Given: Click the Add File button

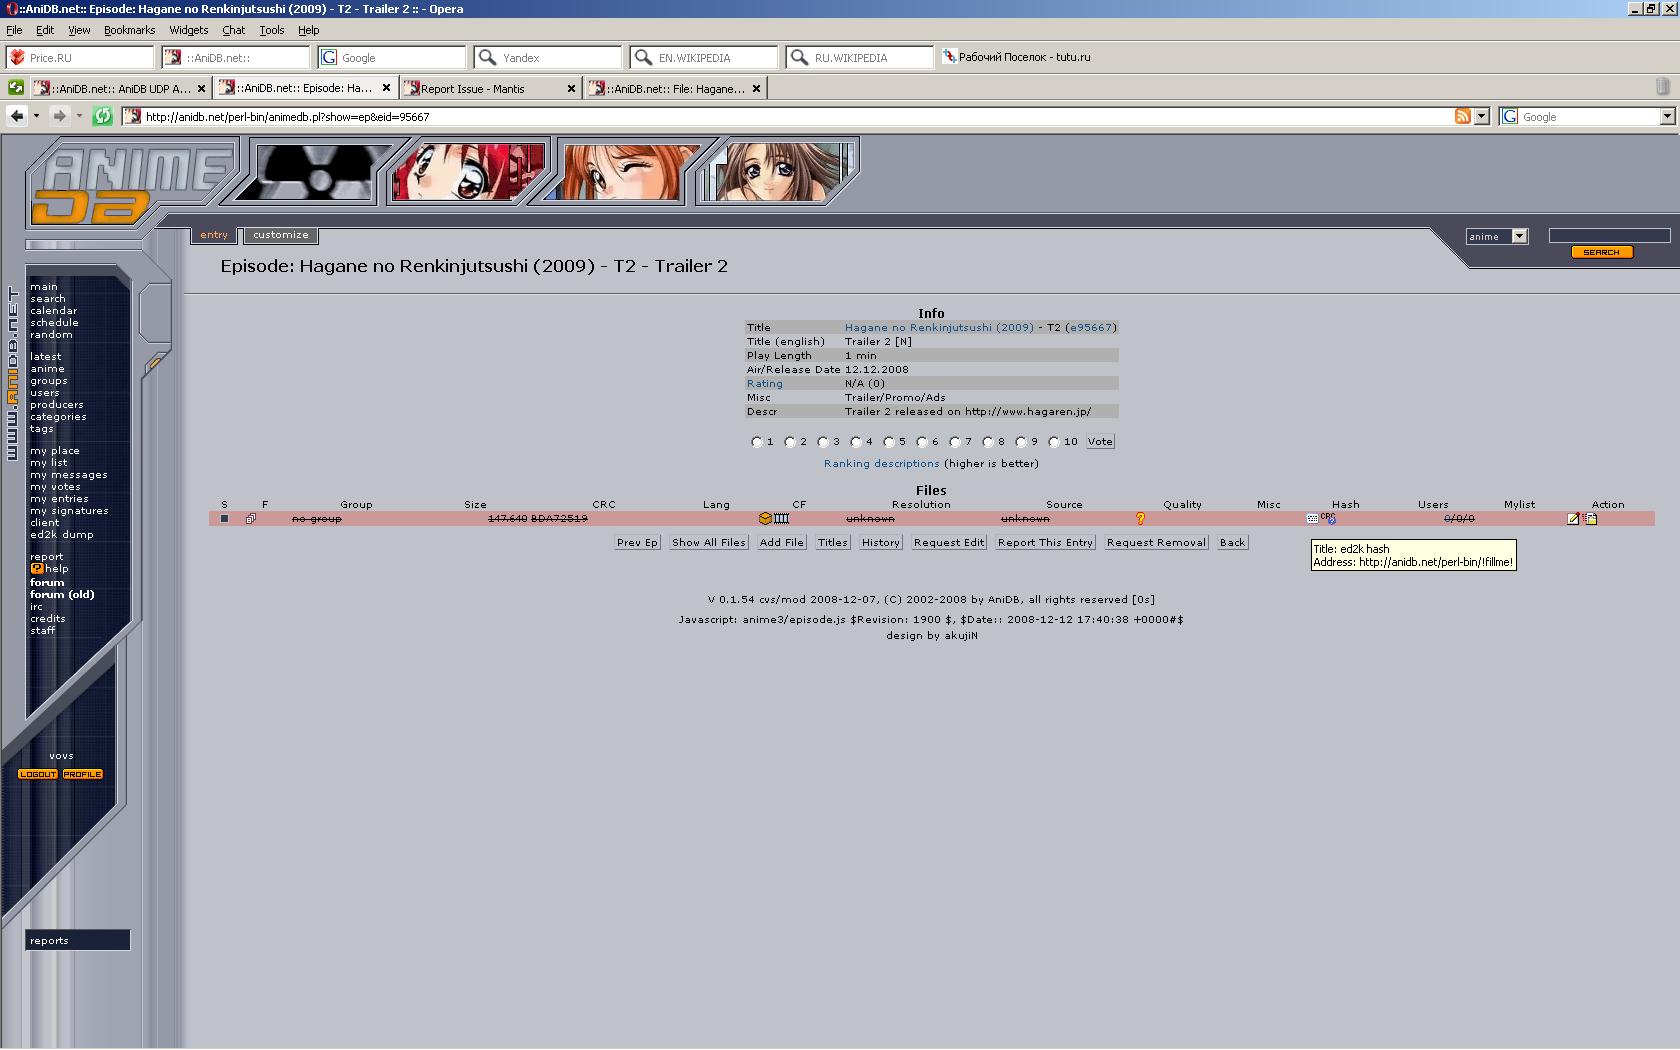Looking at the screenshot, I should click(x=781, y=543).
